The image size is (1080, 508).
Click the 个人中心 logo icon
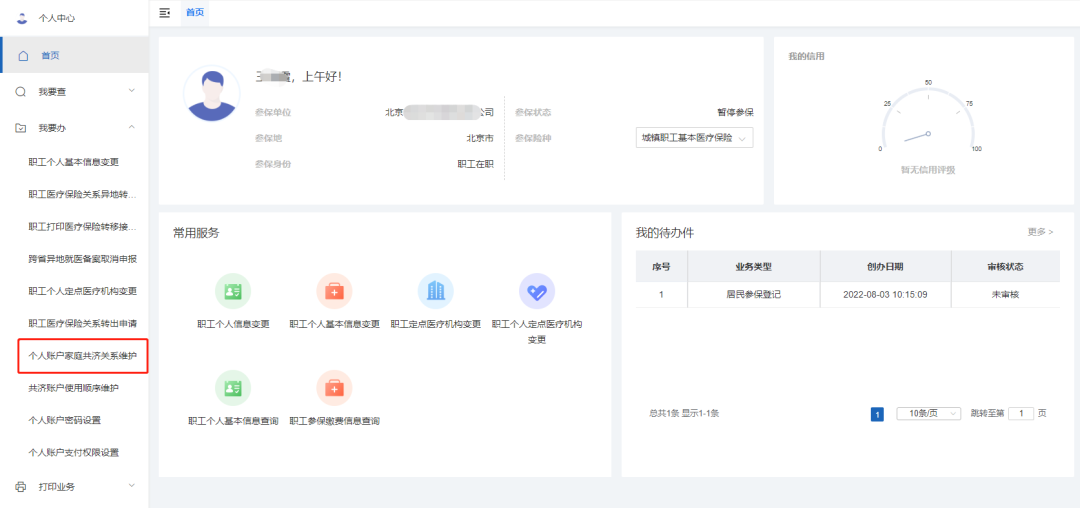[x=22, y=18]
